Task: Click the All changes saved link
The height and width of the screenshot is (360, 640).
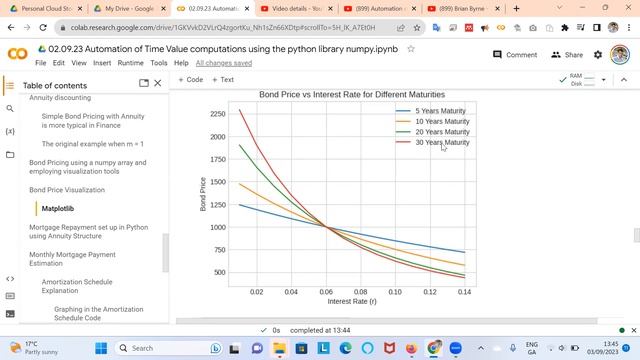Action: [x=224, y=63]
